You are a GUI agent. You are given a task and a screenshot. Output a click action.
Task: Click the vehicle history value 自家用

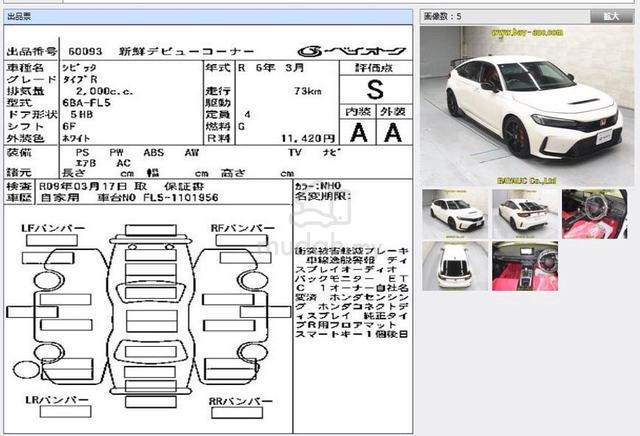[x=60, y=198]
